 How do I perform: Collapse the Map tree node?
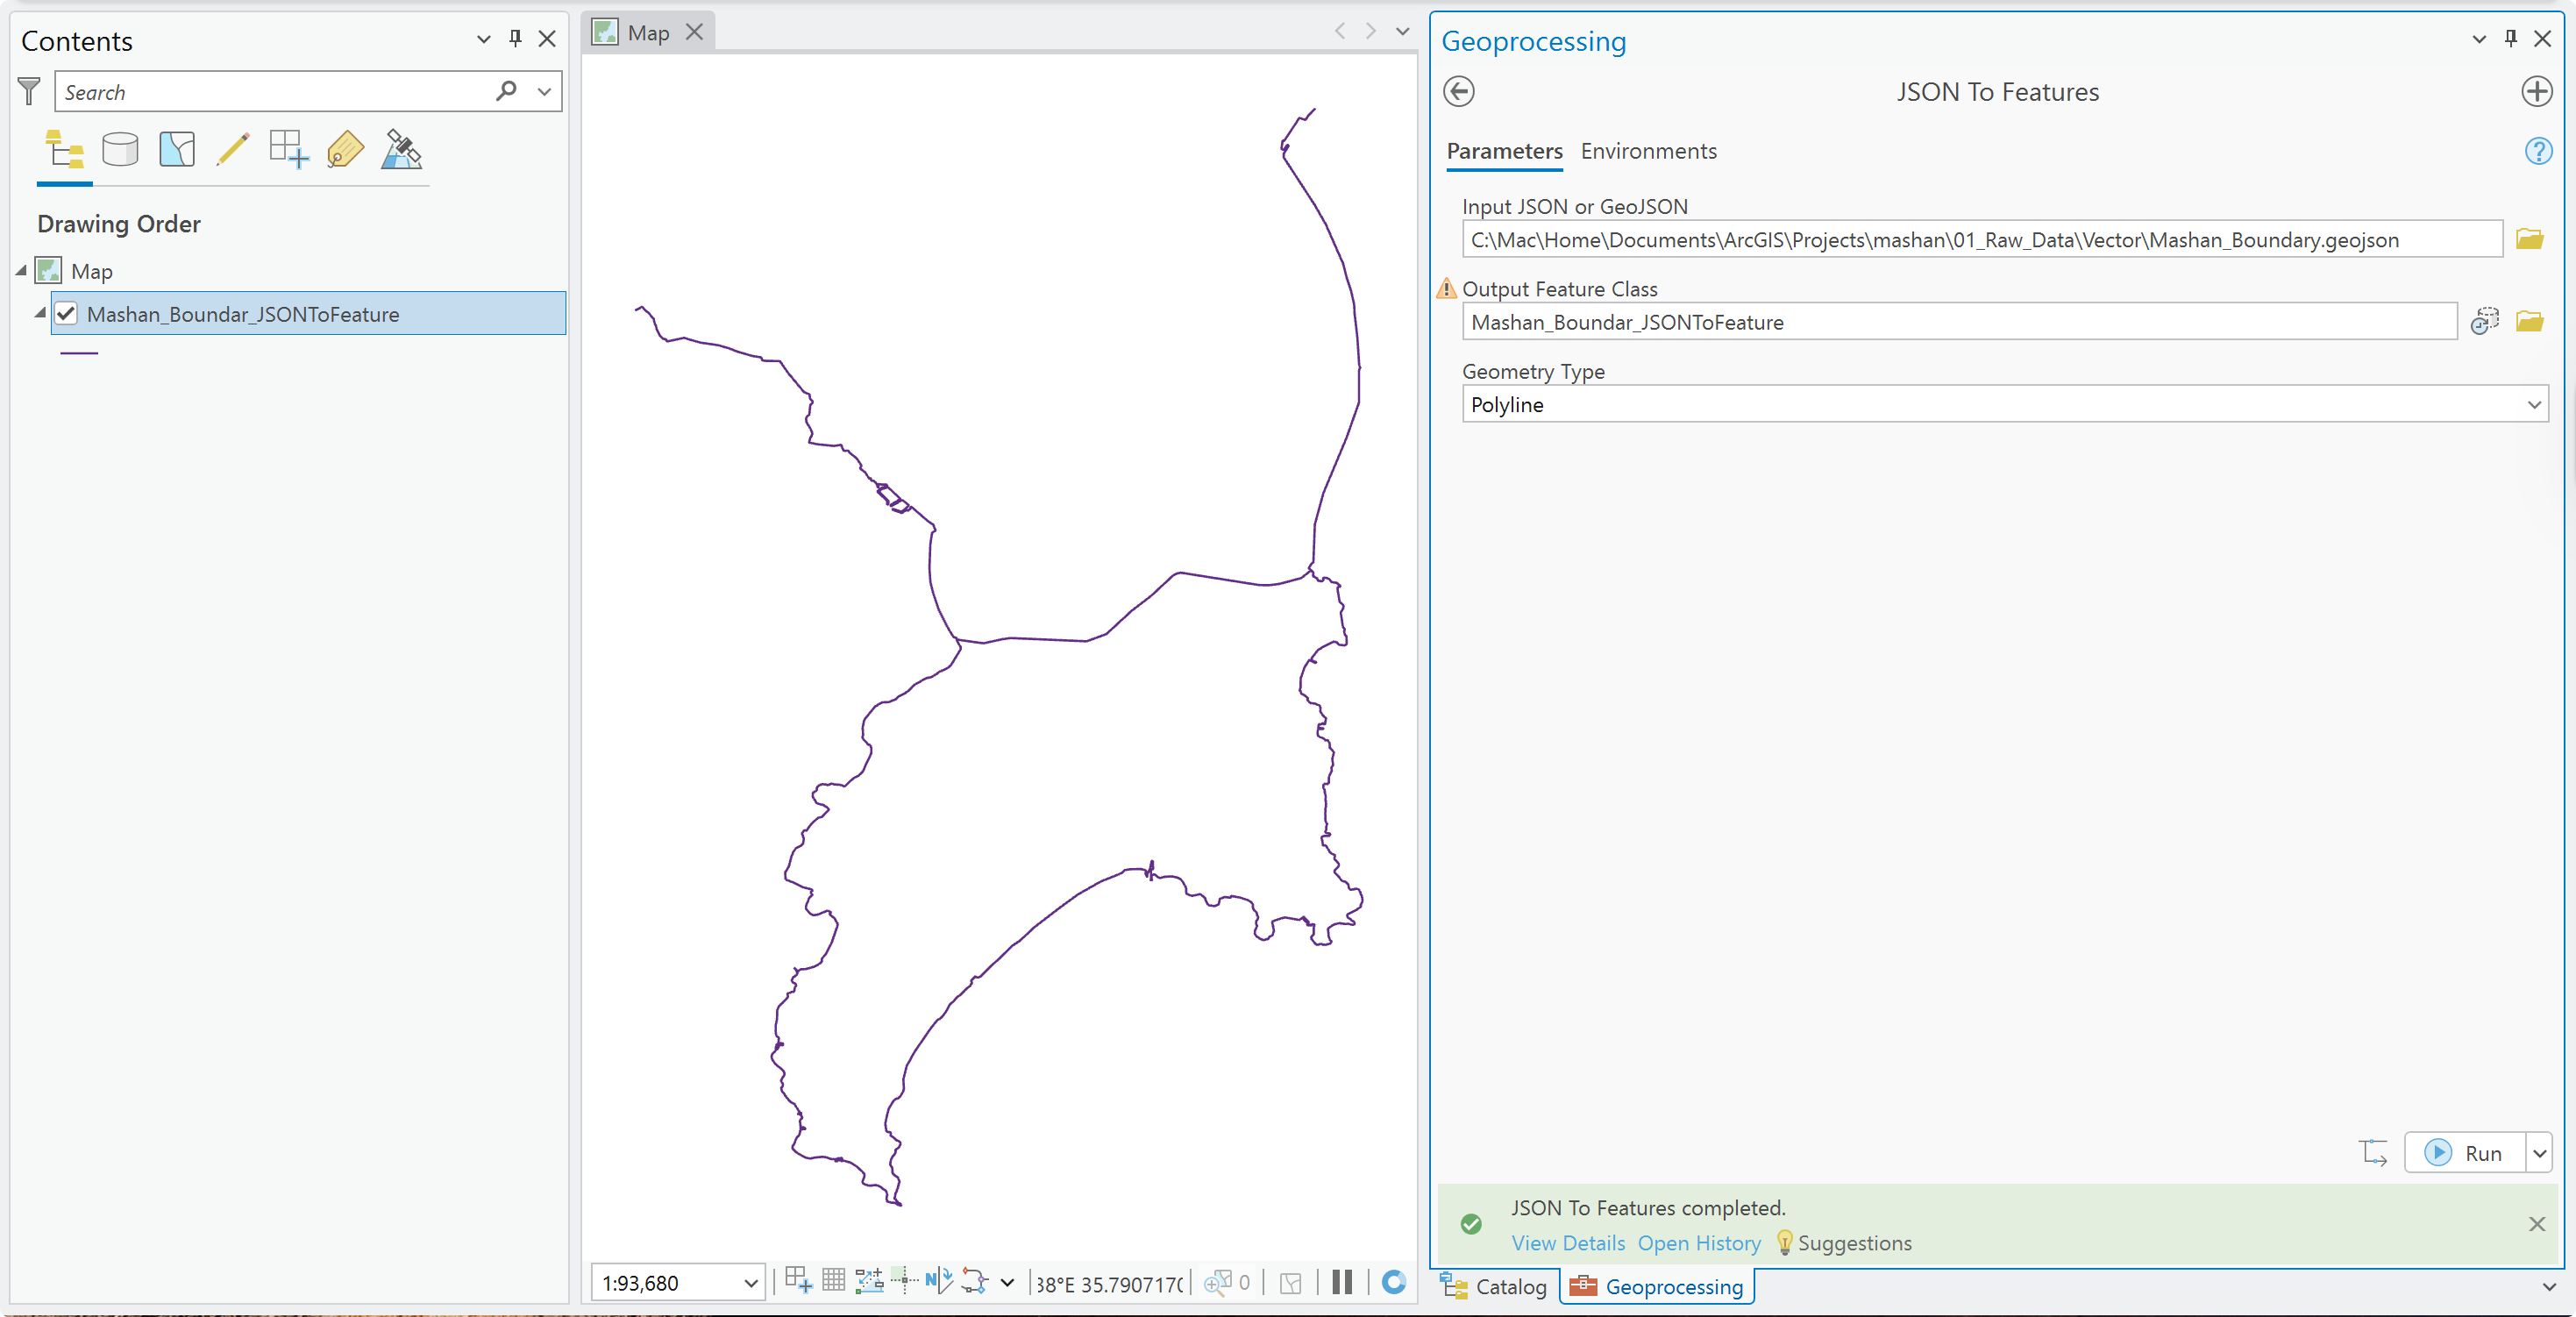[21, 271]
